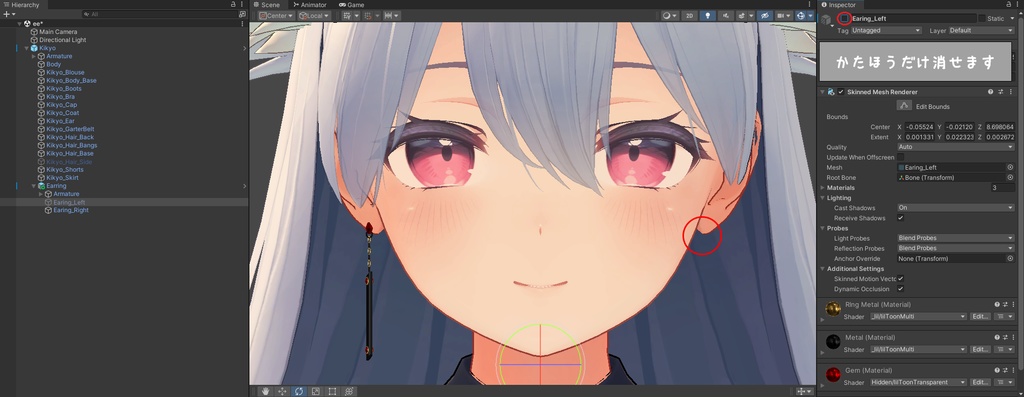Open Mesh object picker circle

[1010, 168]
